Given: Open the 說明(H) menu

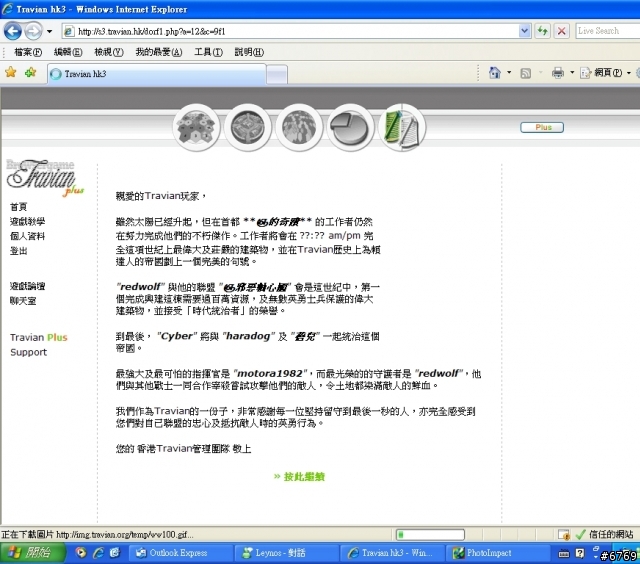Looking at the screenshot, I should (x=249, y=52).
